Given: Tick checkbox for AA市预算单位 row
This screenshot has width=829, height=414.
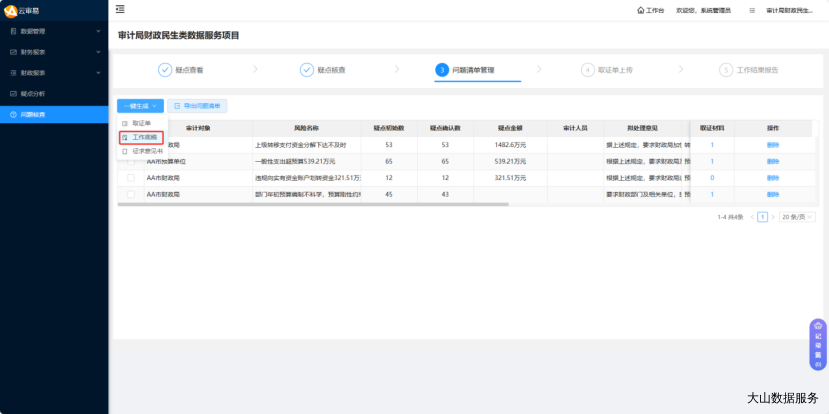Looking at the screenshot, I should [x=130, y=160].
